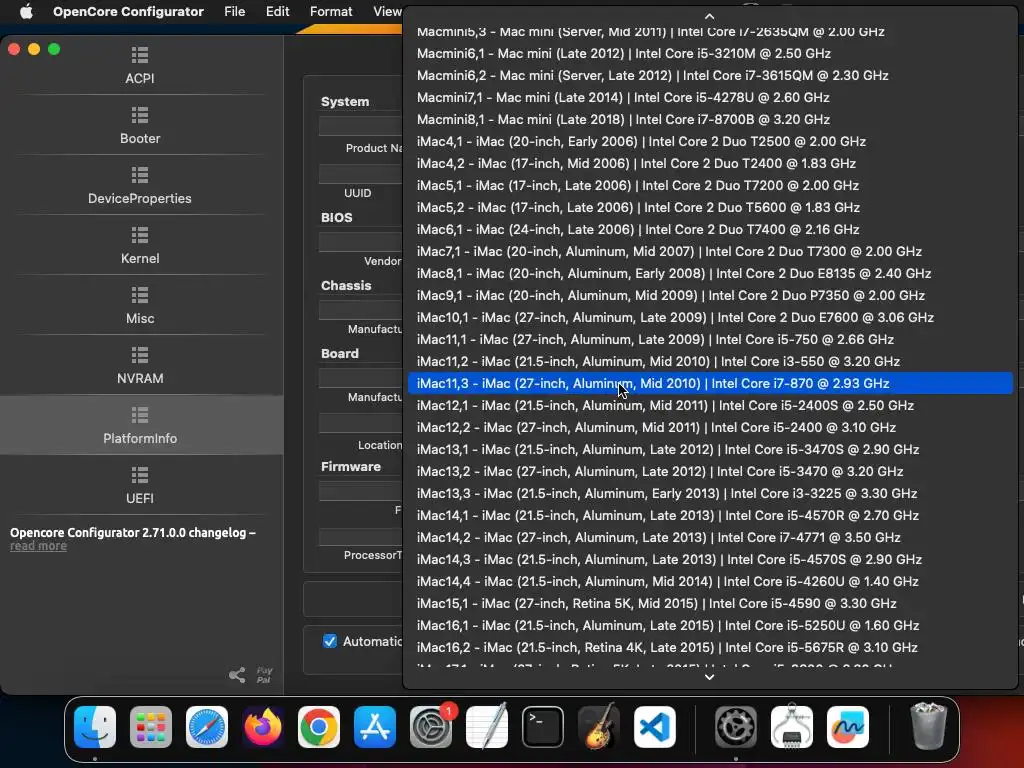Screen dimensions: 1024x768
Task: Open System Information chip icon in Dock
Action: pyautogui.click(x=792, y=727)
